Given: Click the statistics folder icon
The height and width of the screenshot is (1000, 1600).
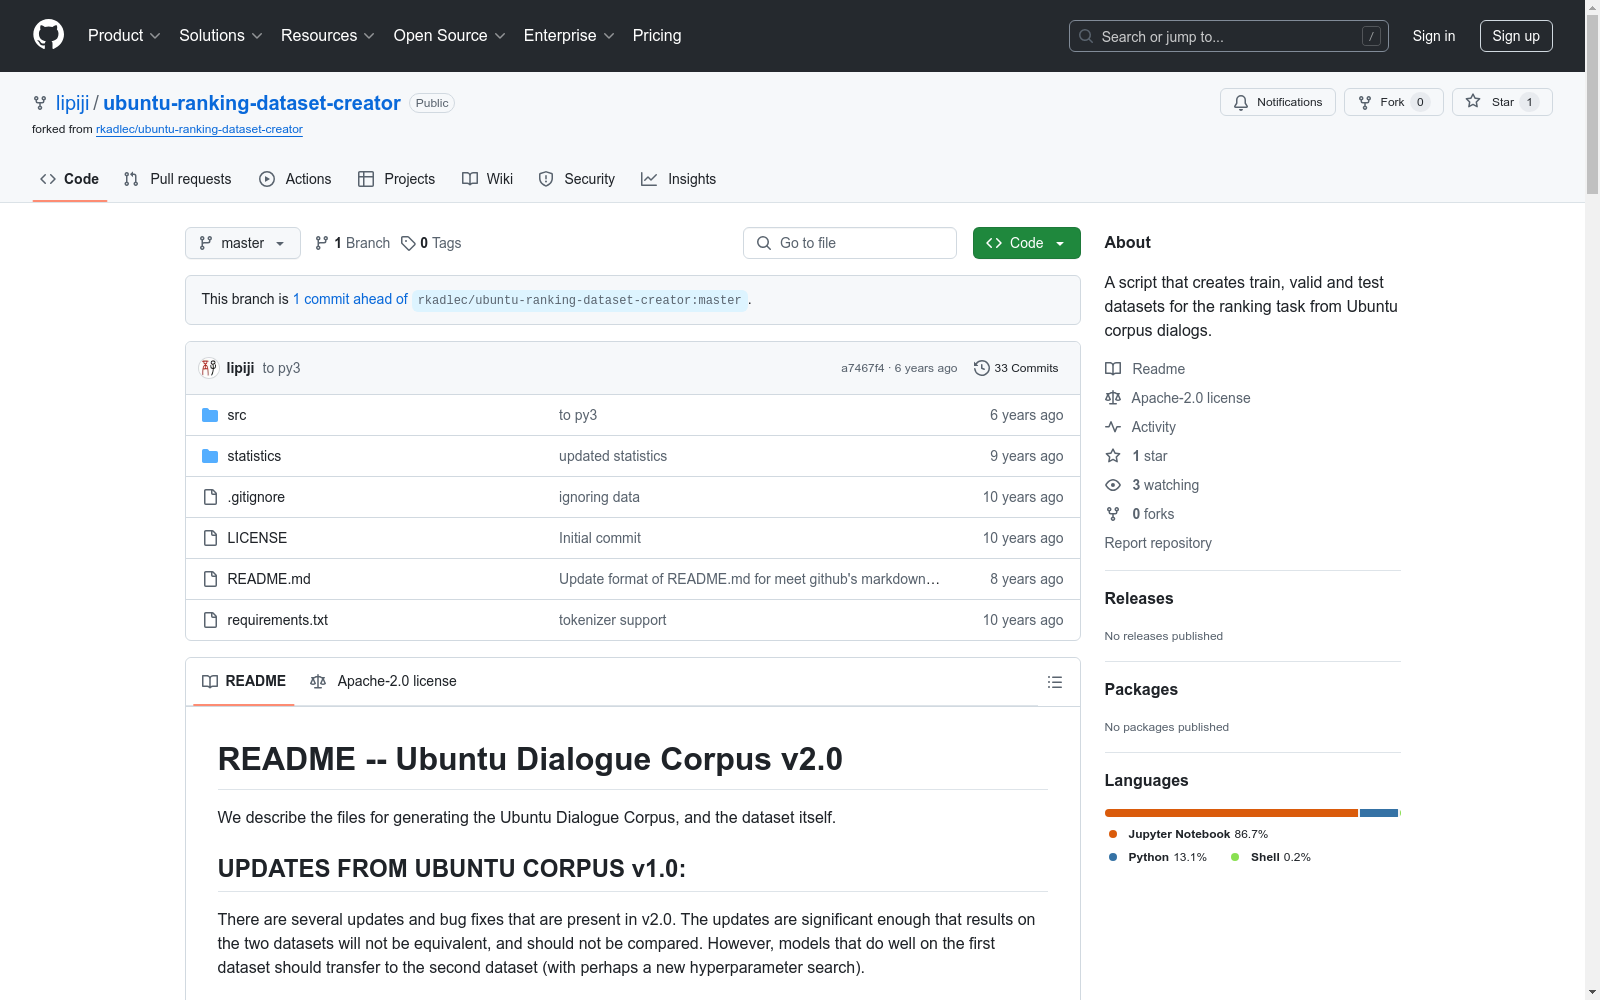Looking at the screenshot, I should [210, 456].
